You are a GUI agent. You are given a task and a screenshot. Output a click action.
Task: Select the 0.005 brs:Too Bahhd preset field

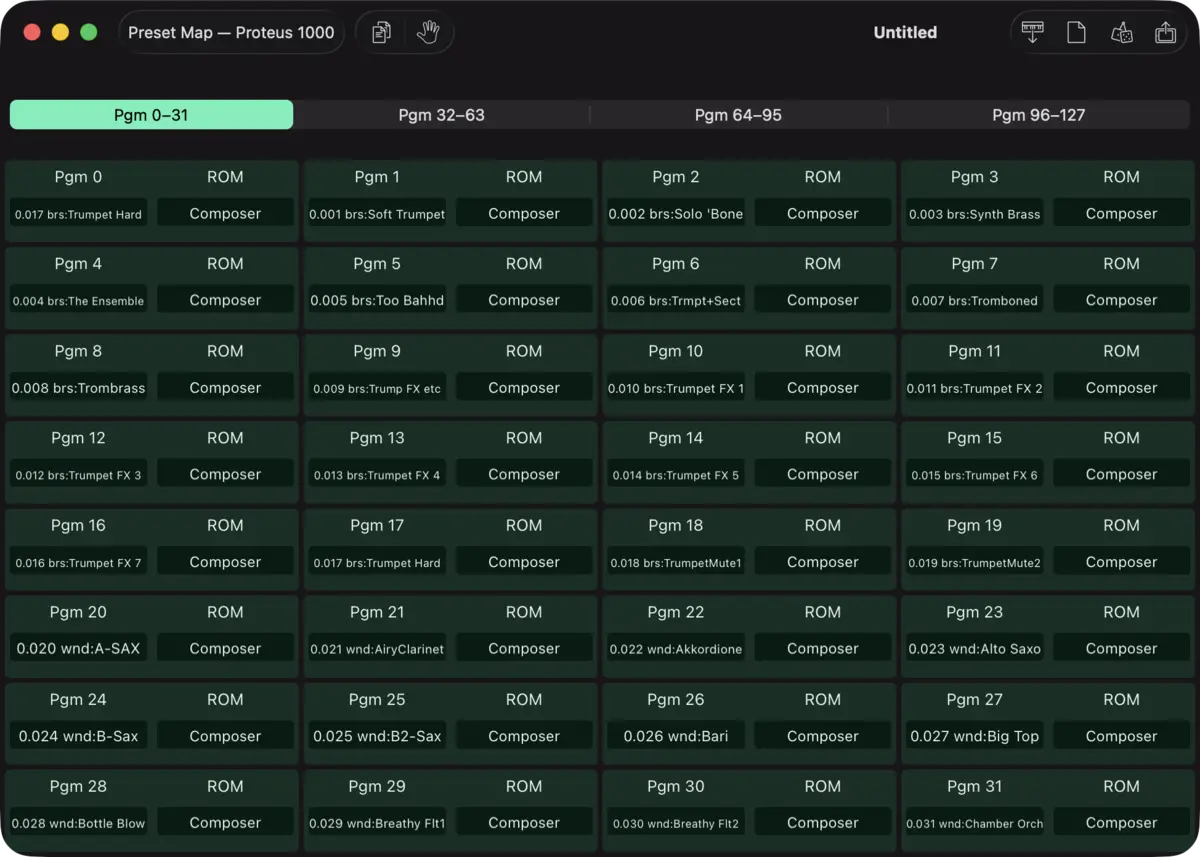[377, 301]
